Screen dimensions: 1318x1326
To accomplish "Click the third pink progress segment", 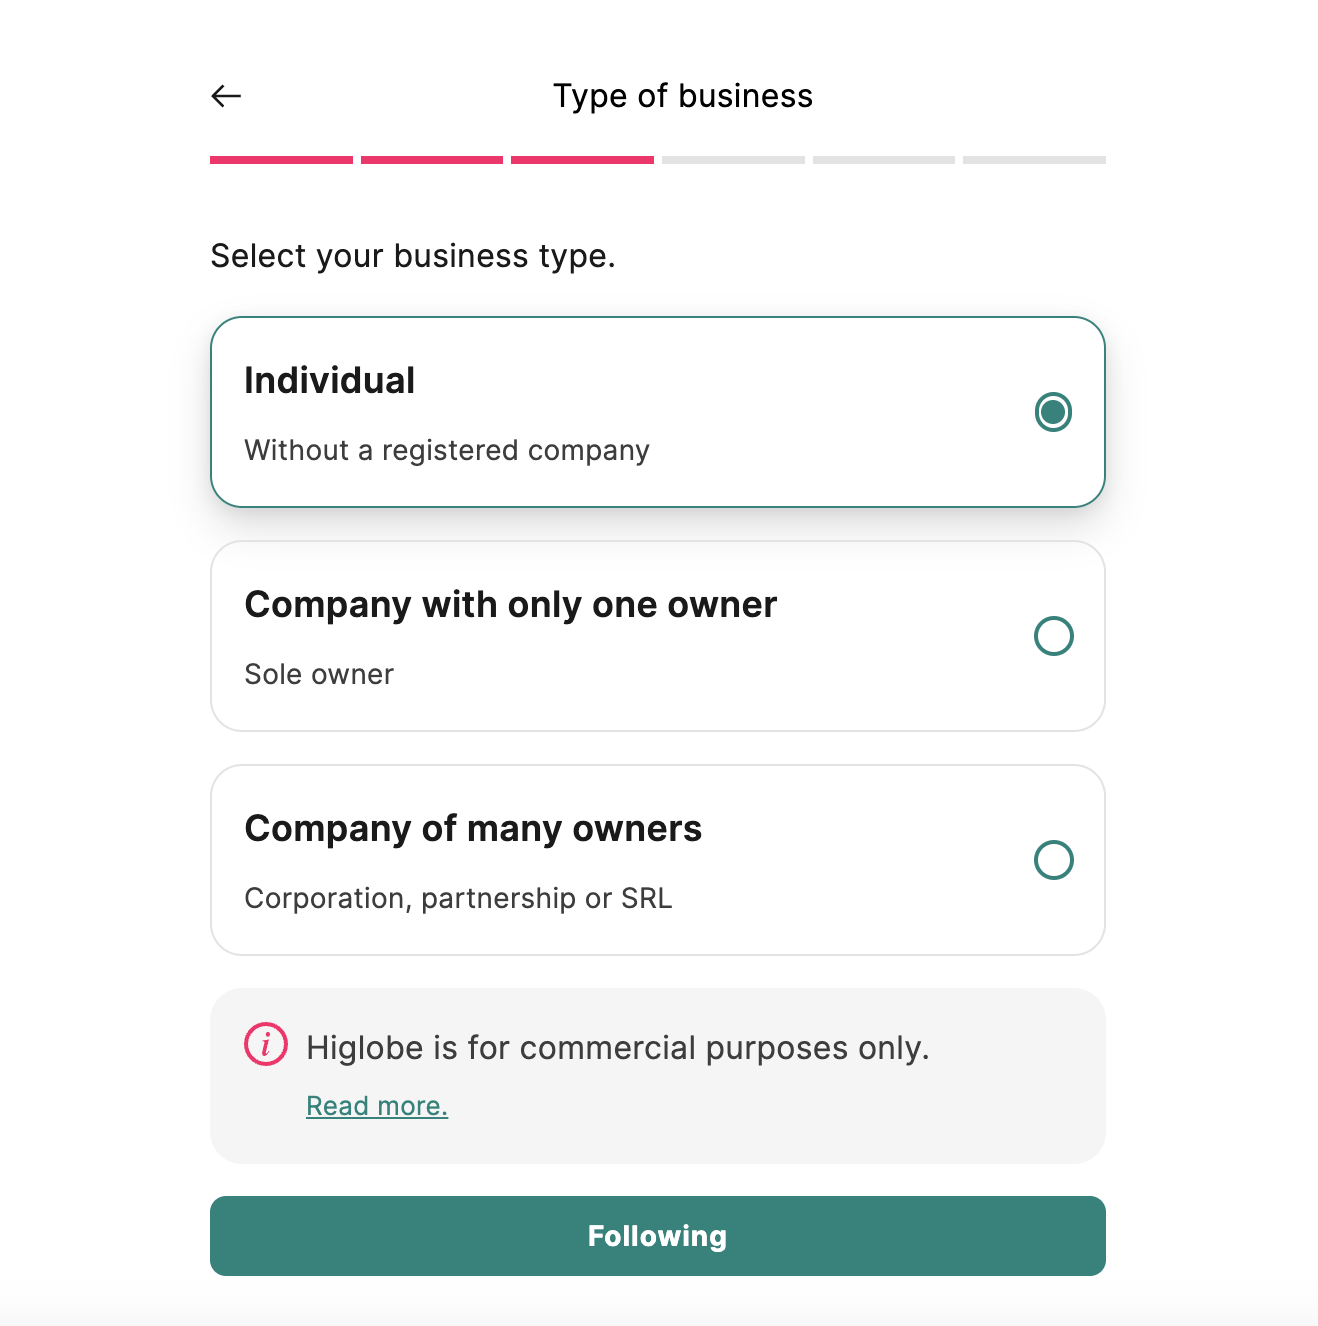I will (x=582, y=160).
